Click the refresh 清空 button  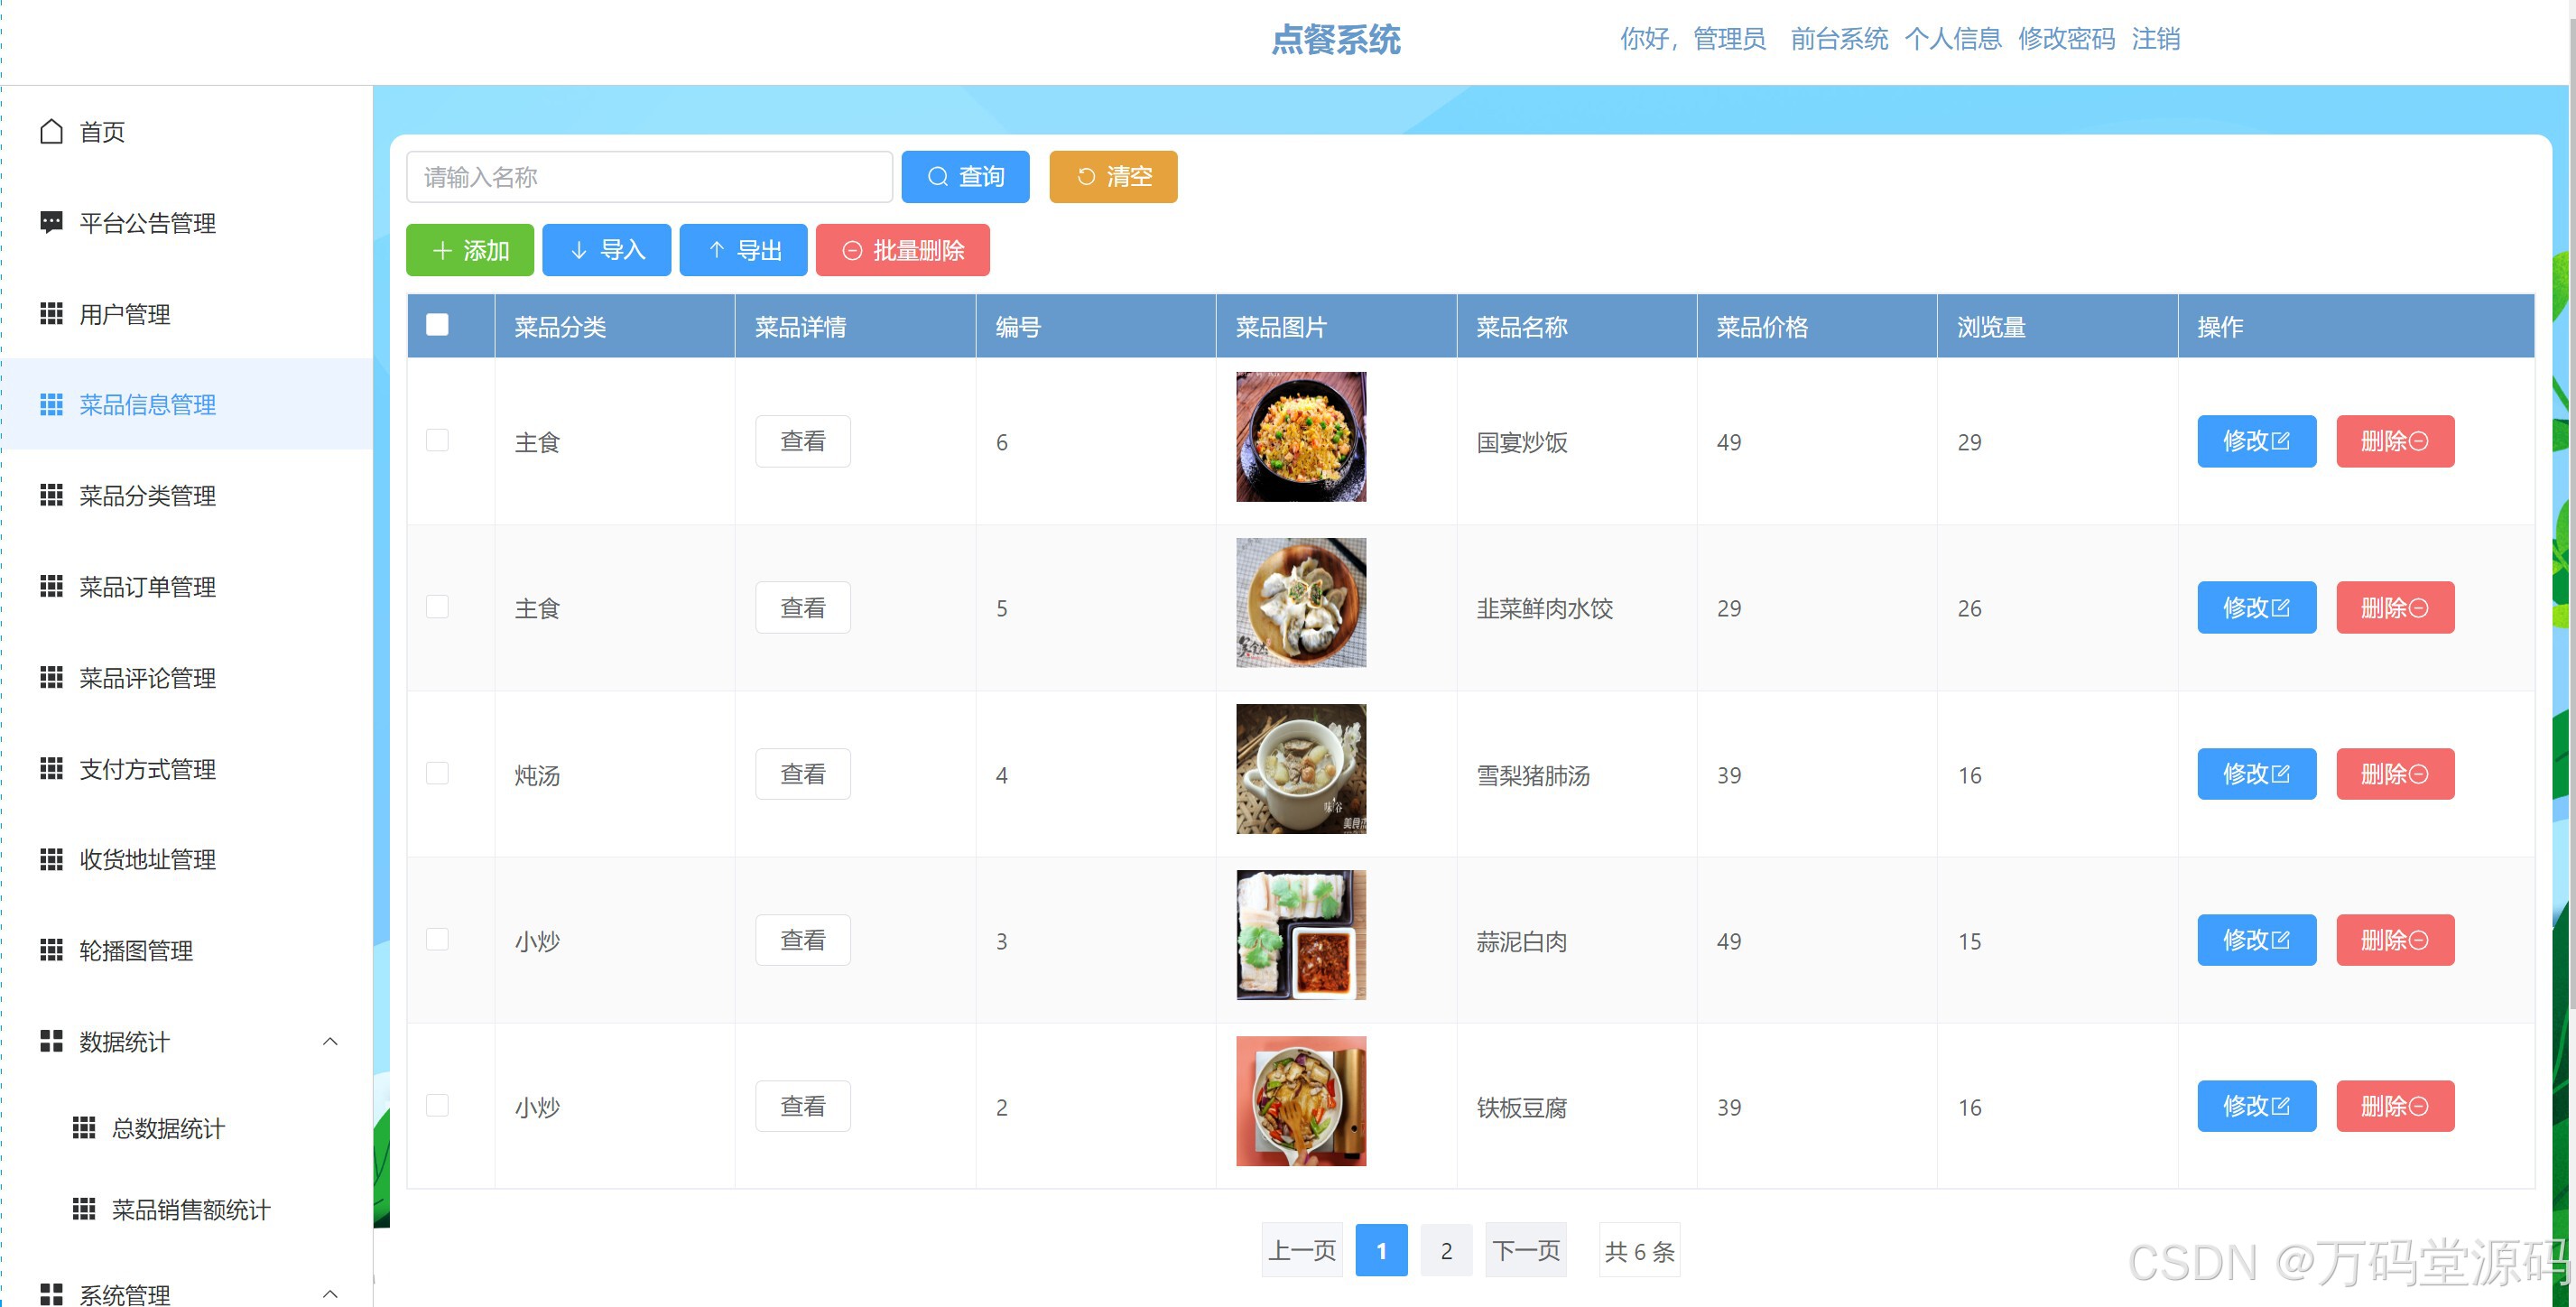pos(1112,177)
